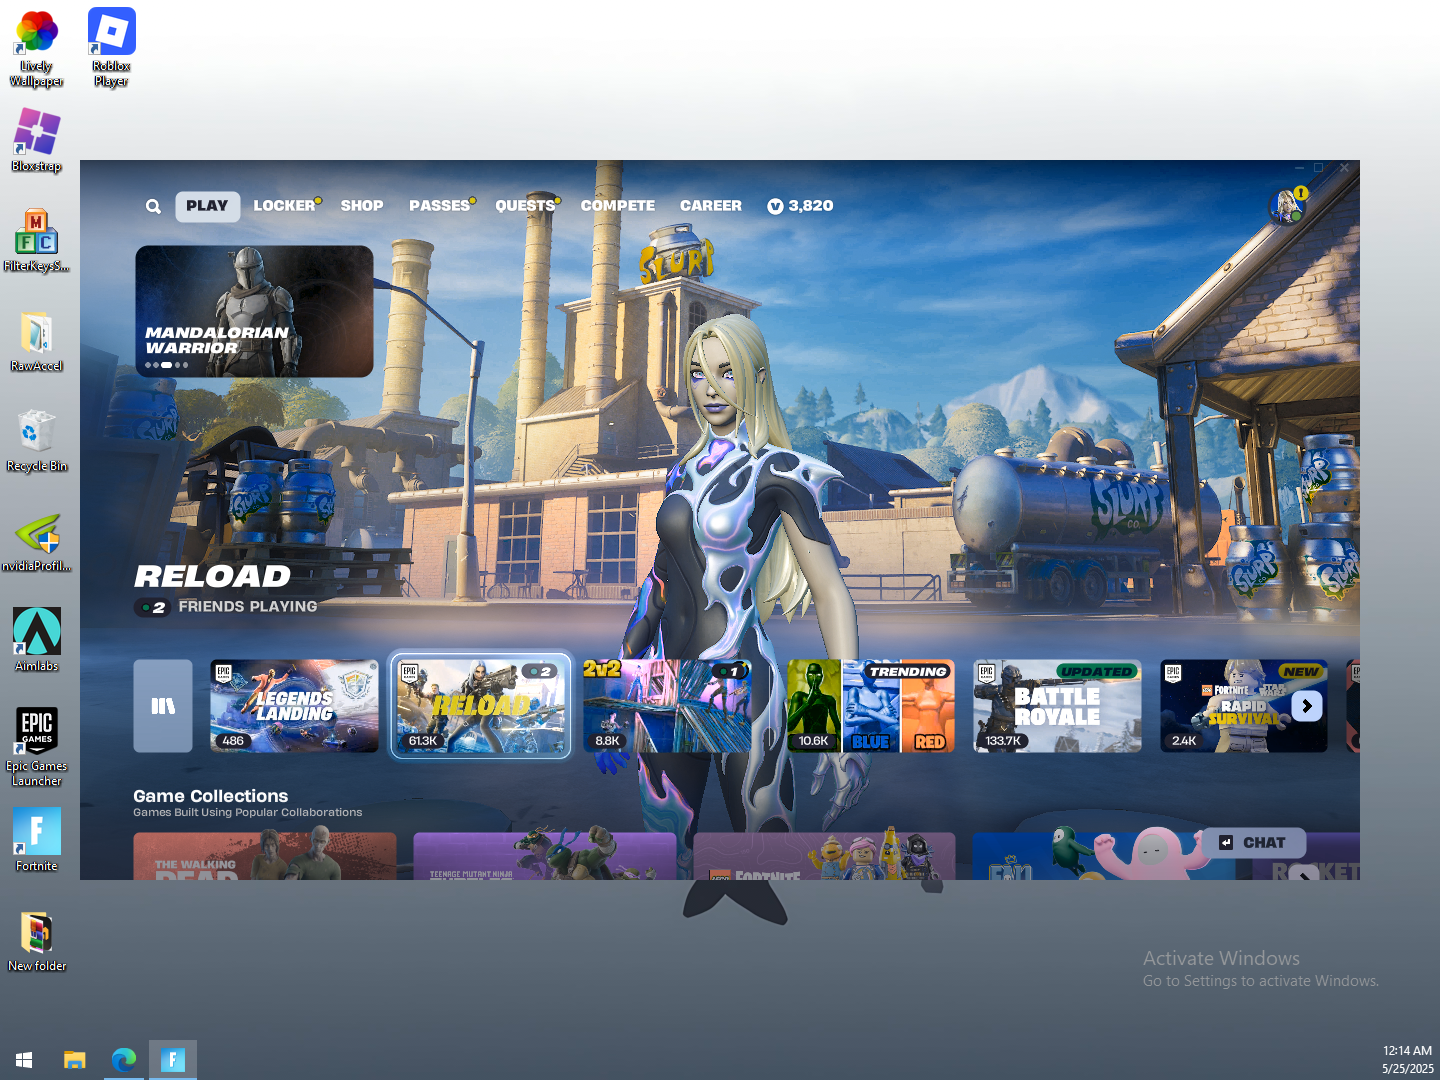
Task: Open Roblox Player desktop shortcut
Action: pos(112,49)
